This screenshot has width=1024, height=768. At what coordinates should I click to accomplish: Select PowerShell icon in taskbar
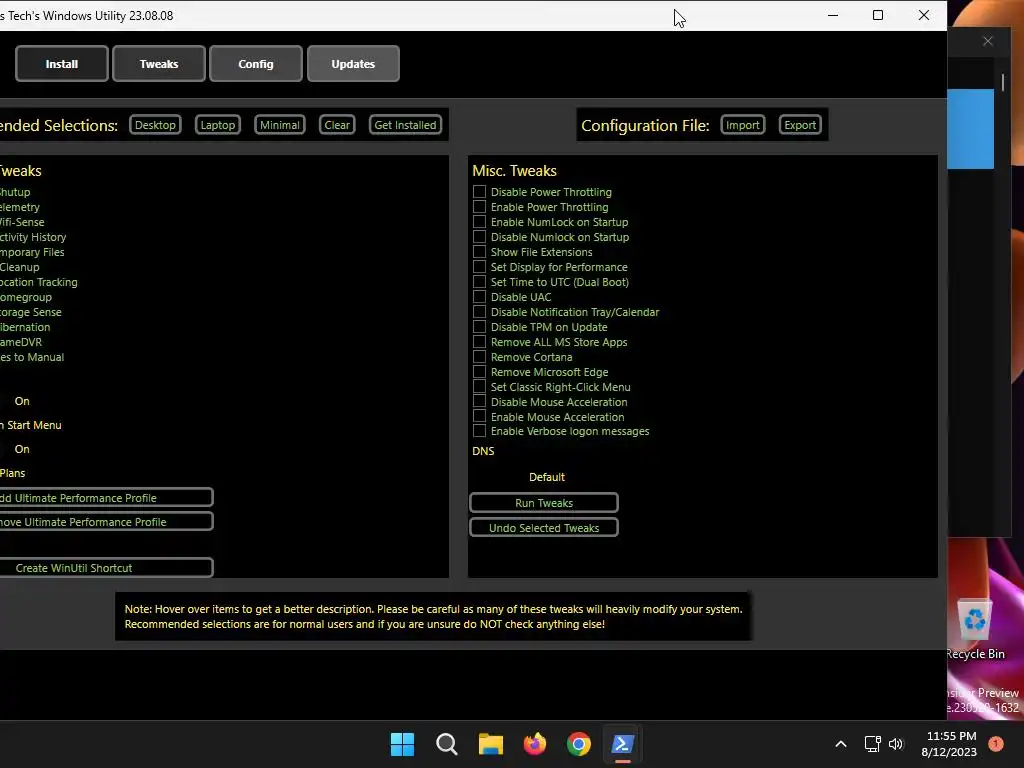(x=622, y=744)
